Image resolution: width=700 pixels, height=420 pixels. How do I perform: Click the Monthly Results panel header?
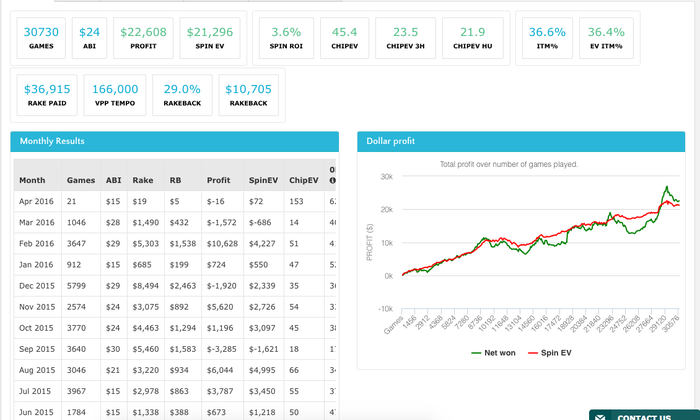(x=175, y=141)
